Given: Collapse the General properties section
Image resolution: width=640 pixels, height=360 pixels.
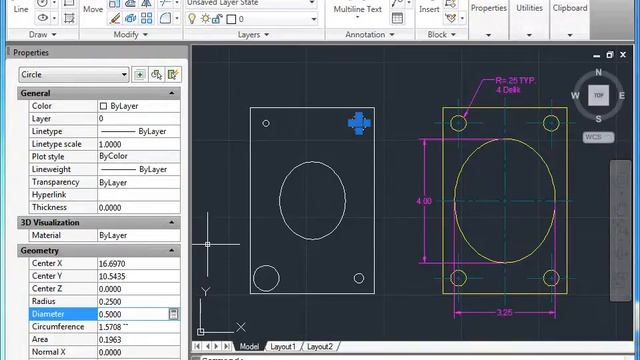Looking at the screenshot, I should [172, 93].
